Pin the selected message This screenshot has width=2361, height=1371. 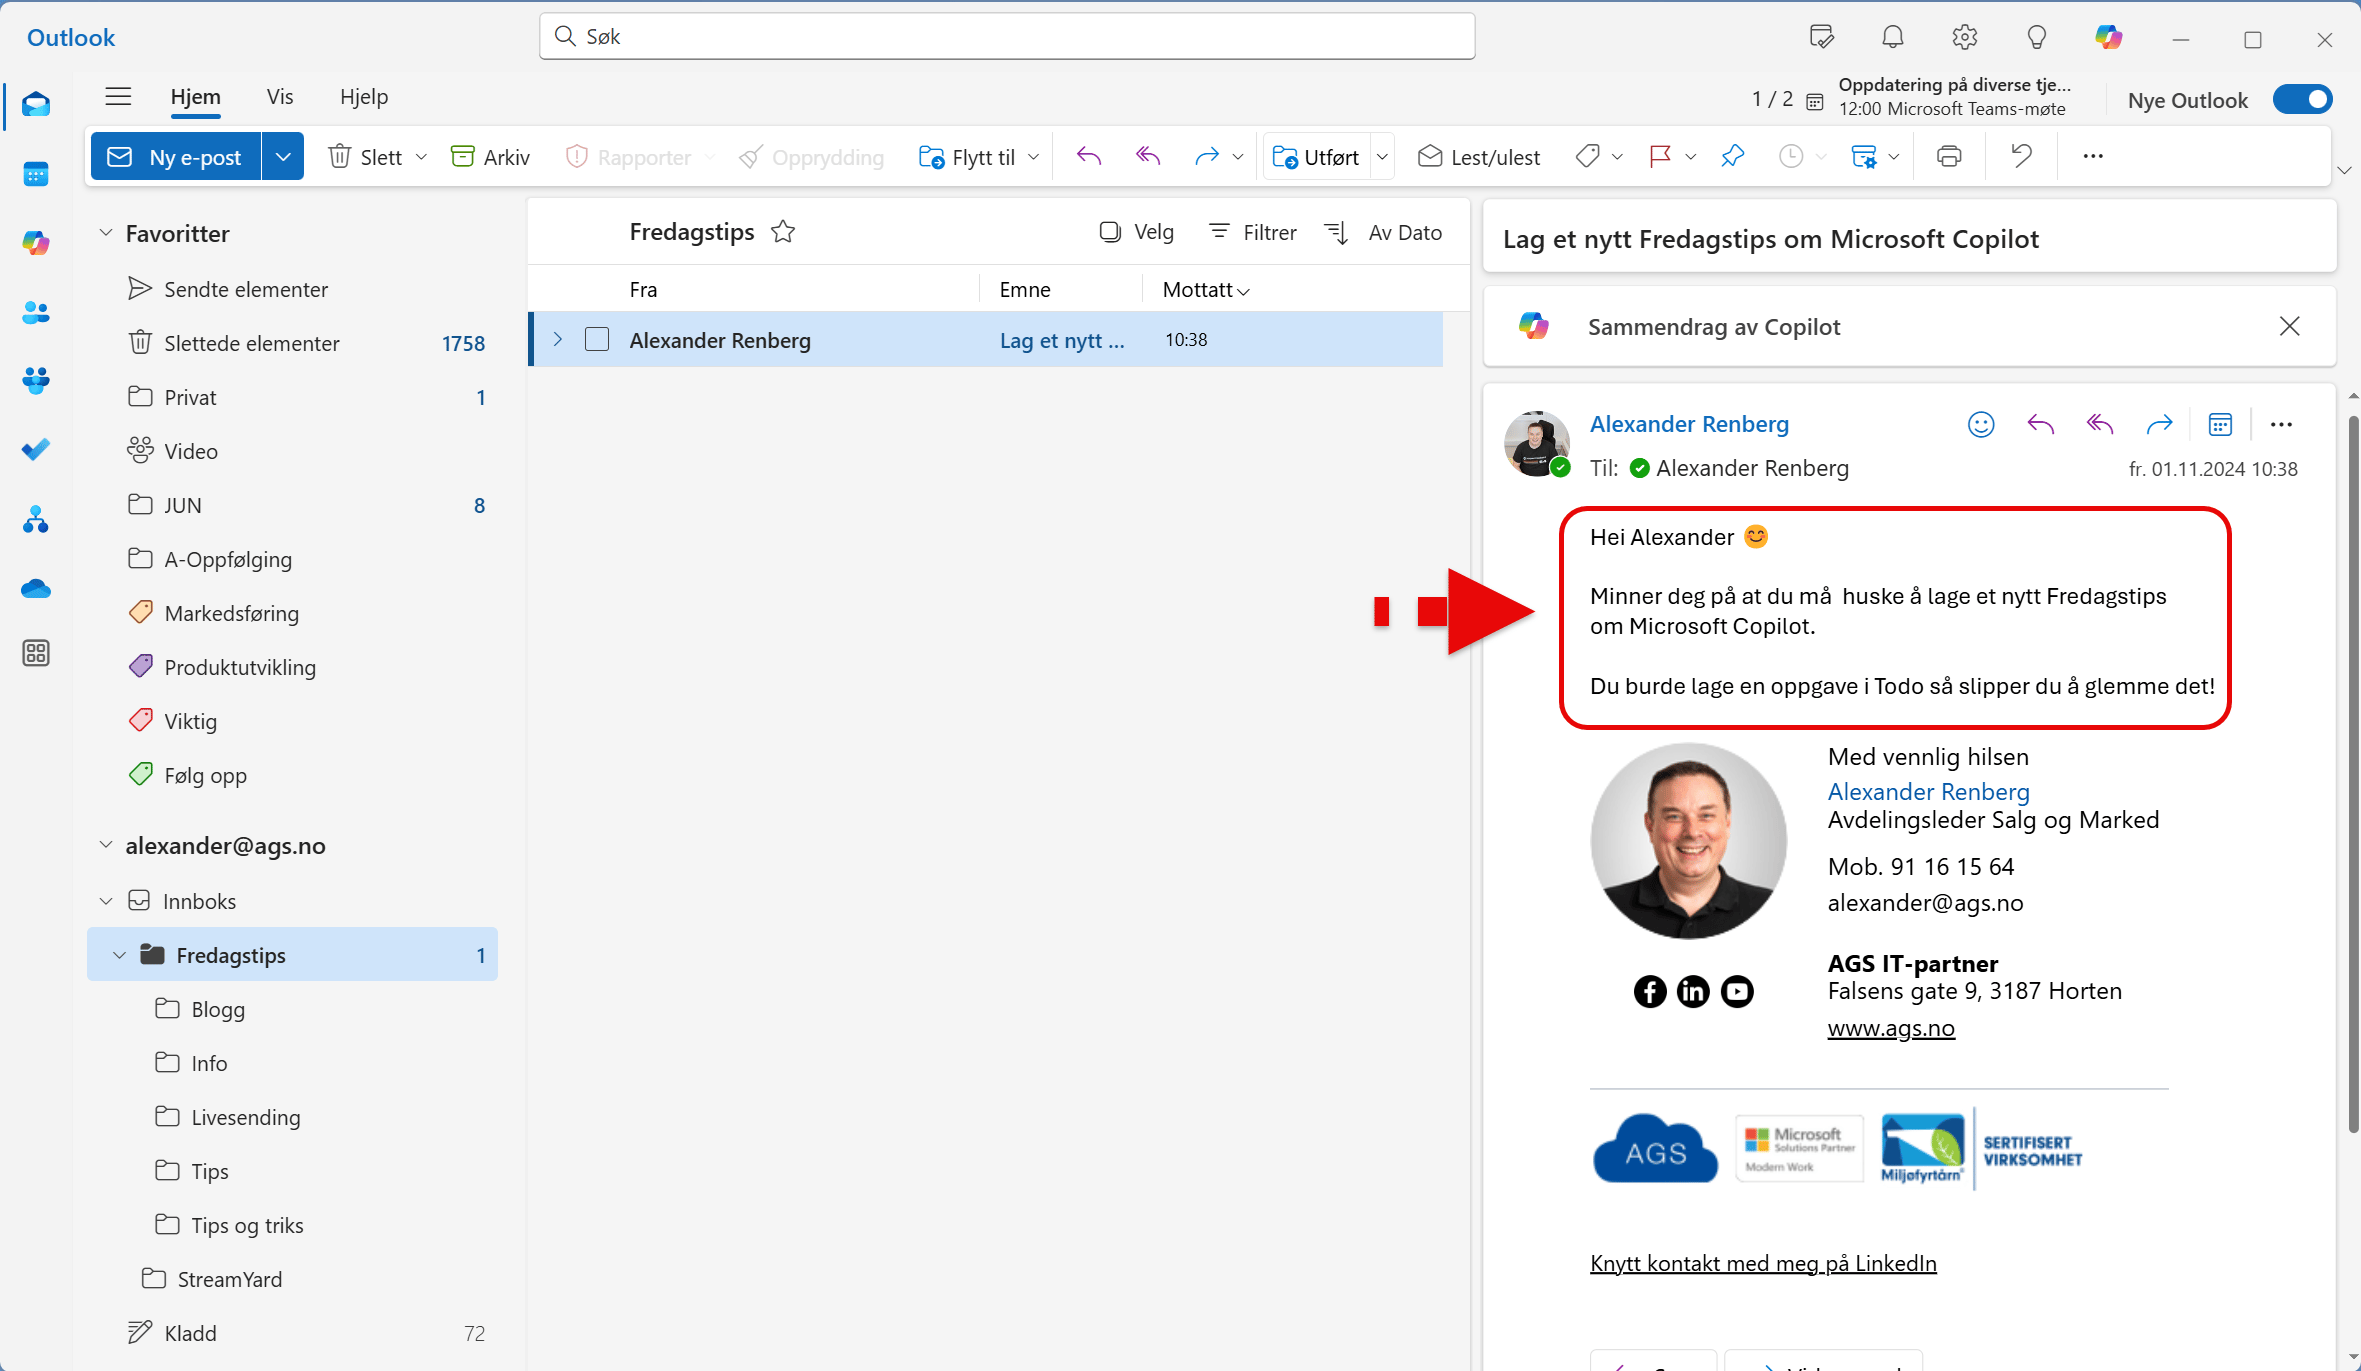click(1733, 156)
